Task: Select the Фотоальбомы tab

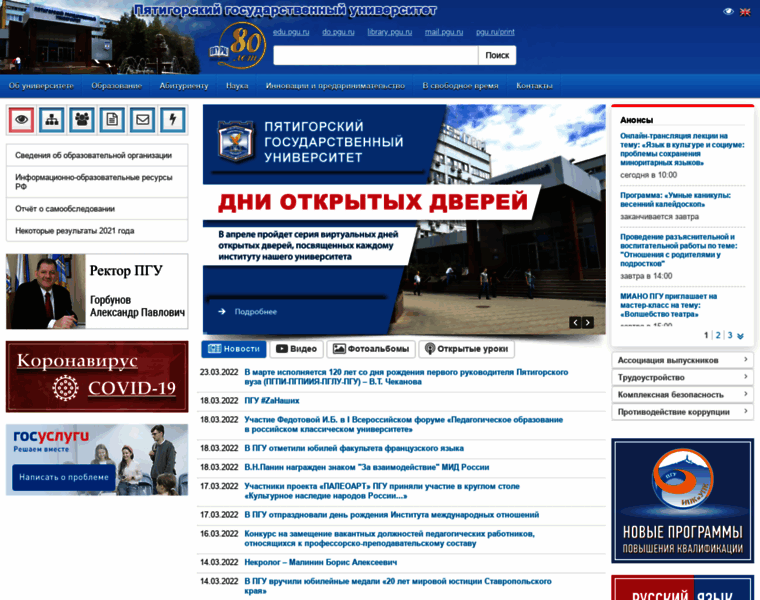Action: [x=371, y=349]
